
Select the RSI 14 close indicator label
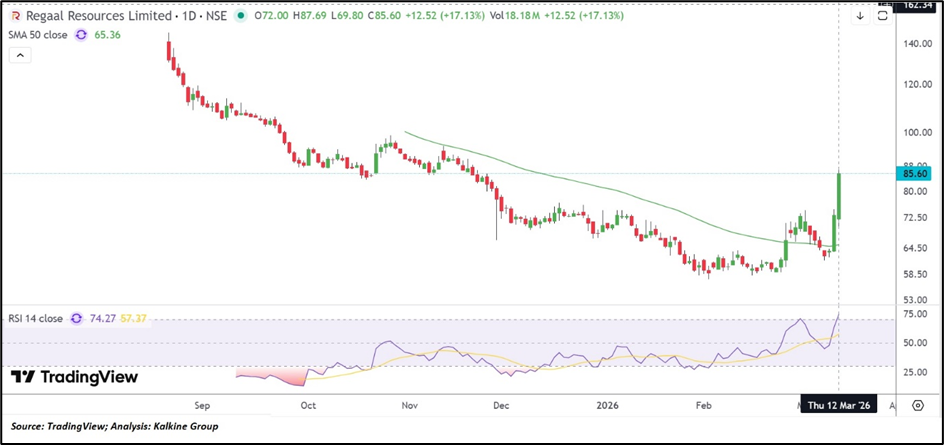click(x=35, y=319)
